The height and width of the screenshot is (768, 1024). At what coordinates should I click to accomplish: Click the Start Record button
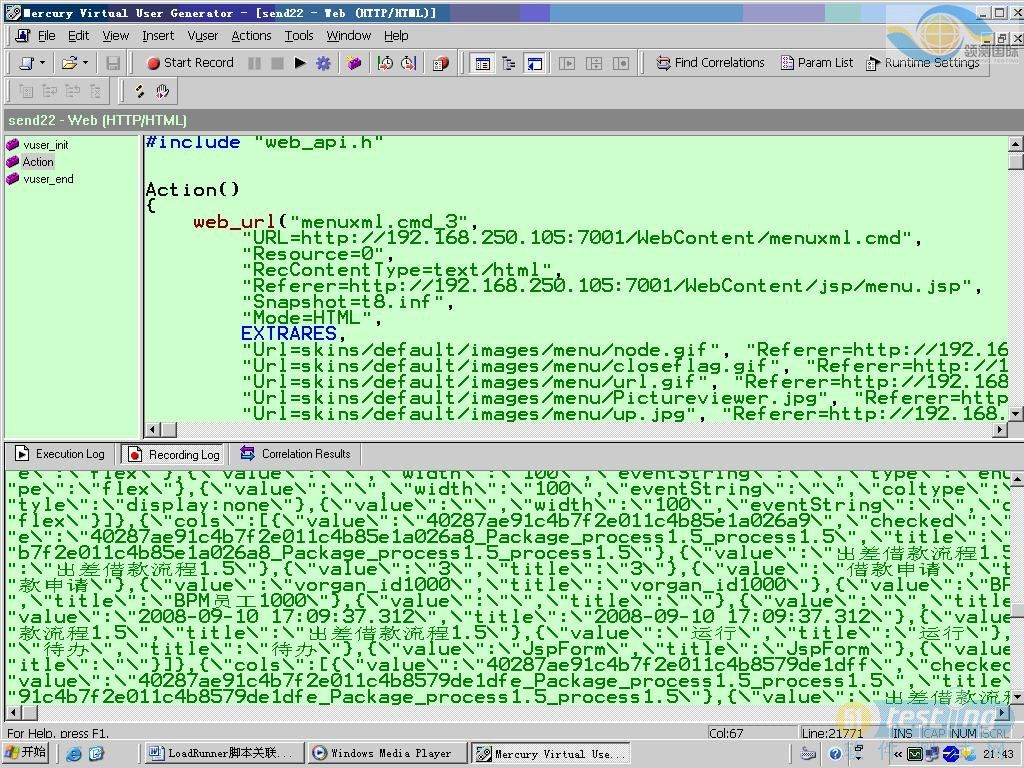[190, 63]
